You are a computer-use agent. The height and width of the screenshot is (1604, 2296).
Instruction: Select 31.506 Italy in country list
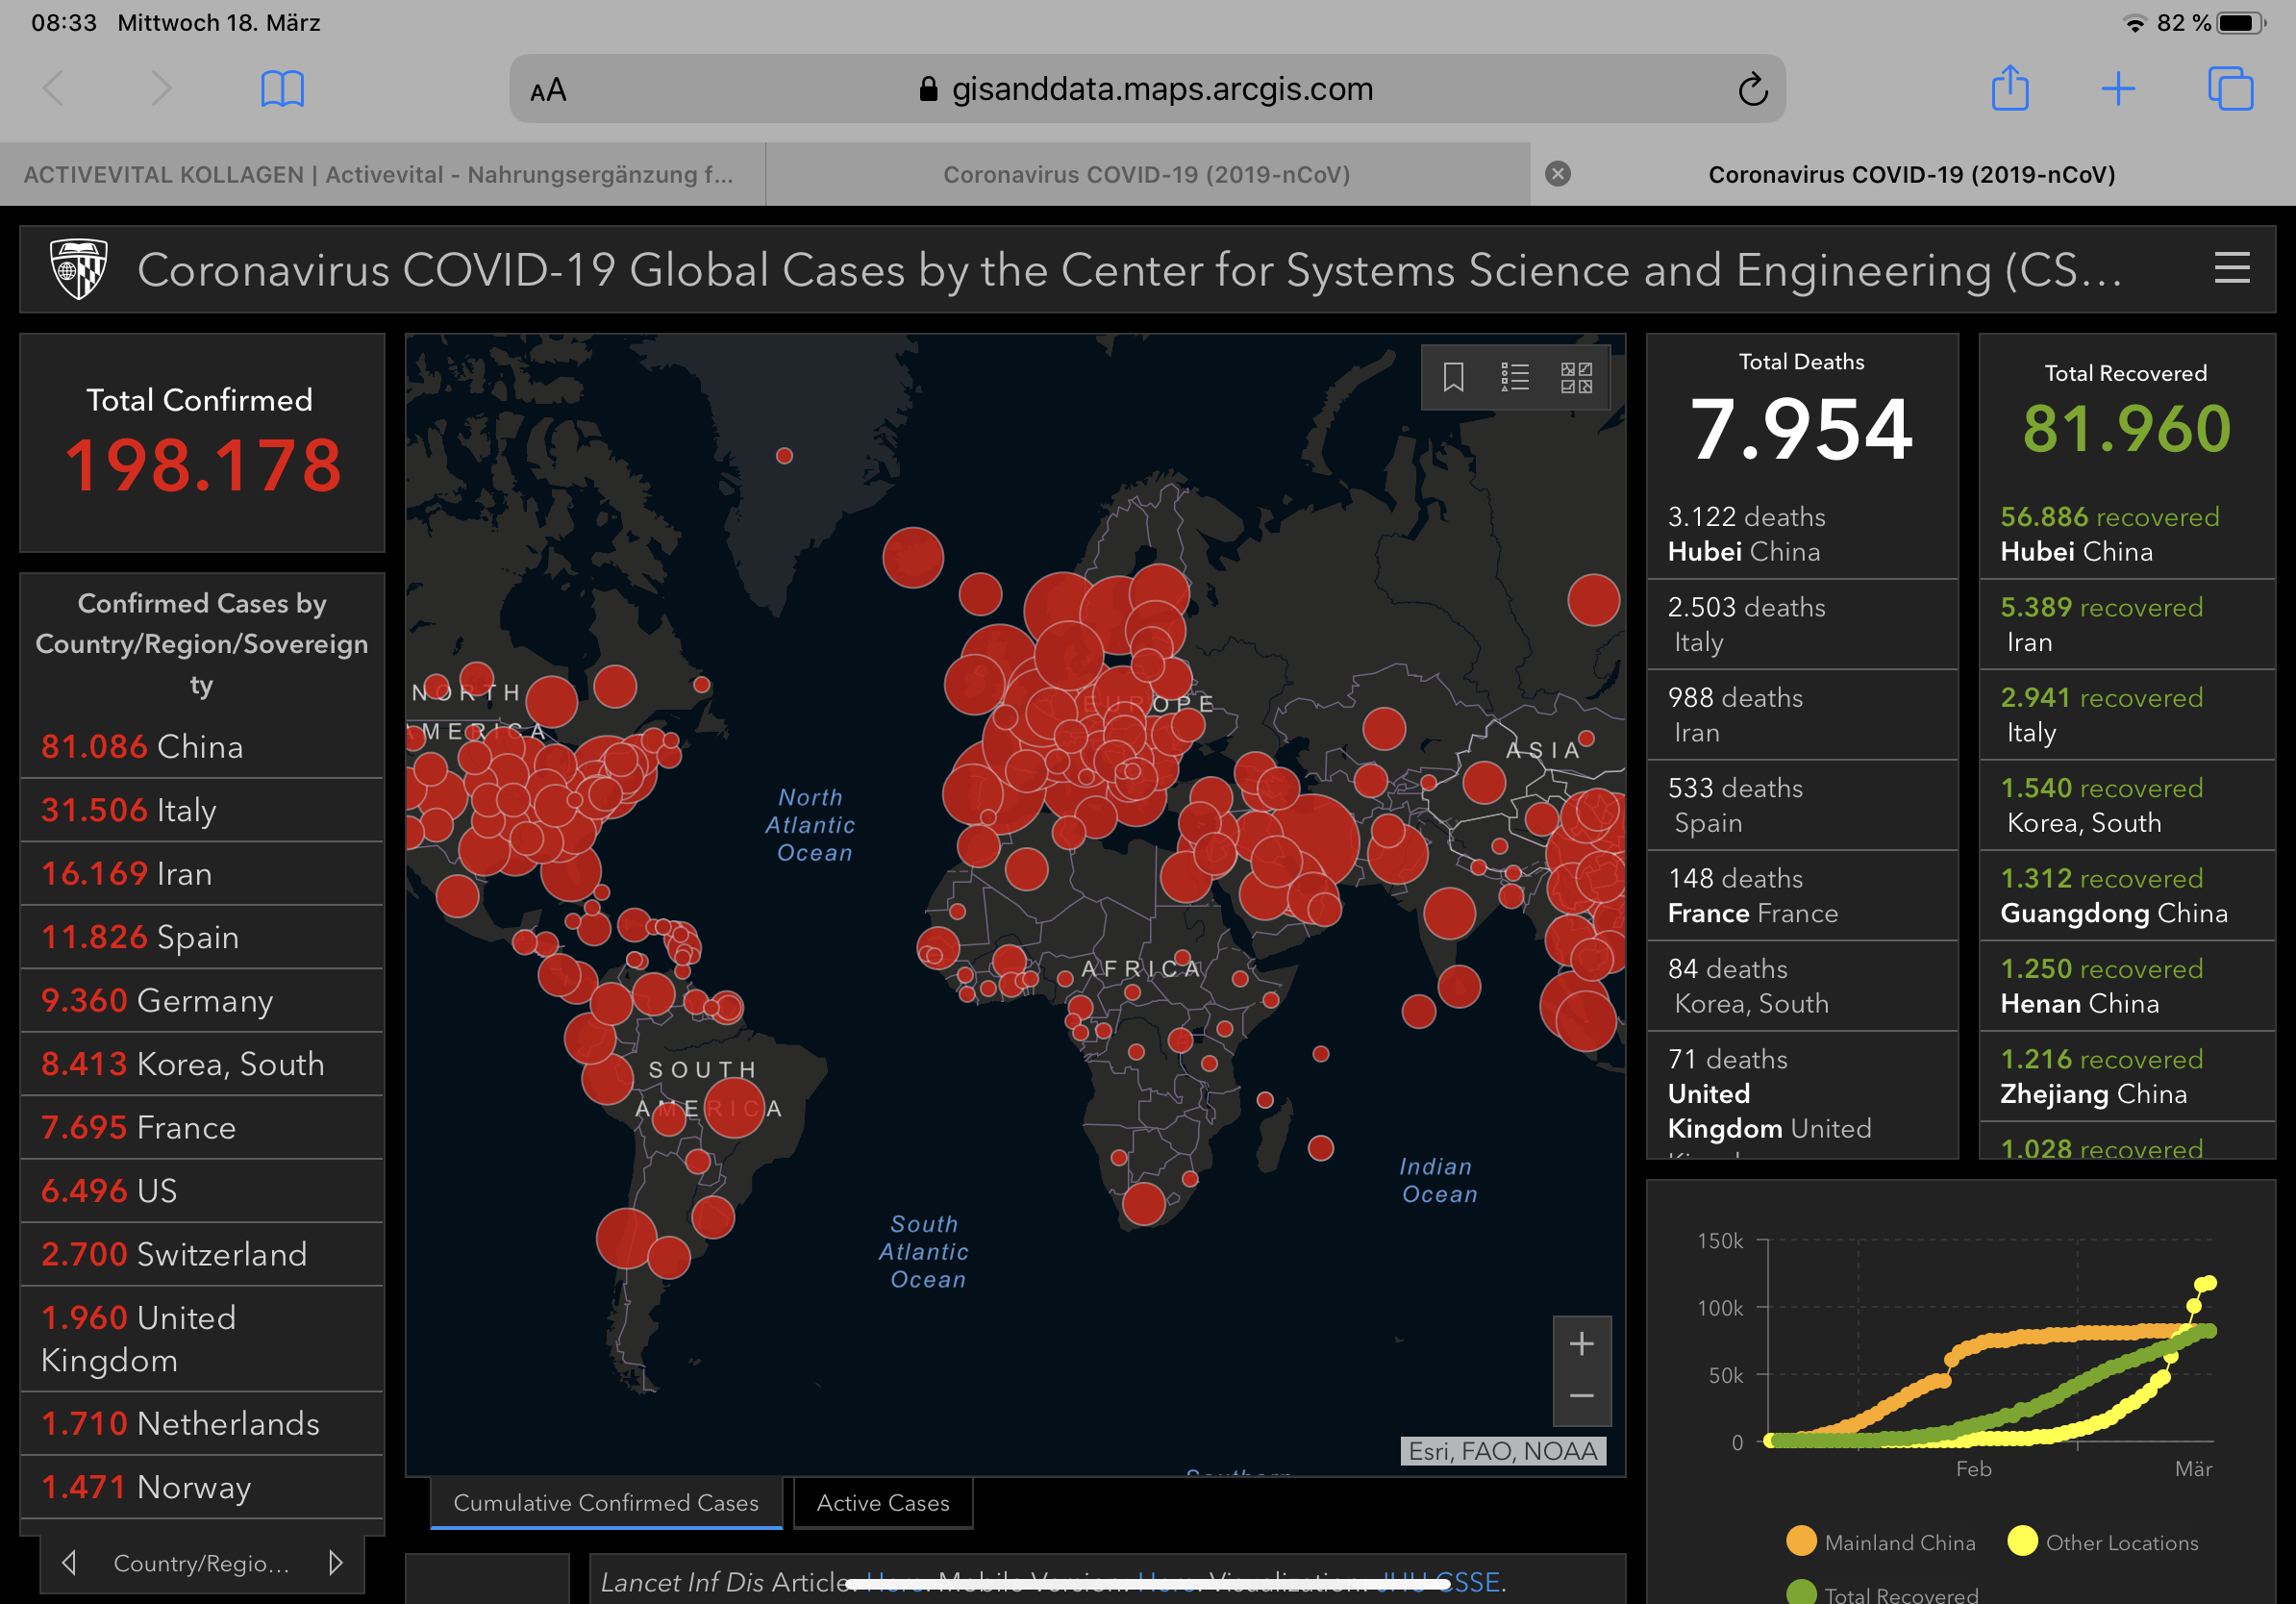click(202, 810)
